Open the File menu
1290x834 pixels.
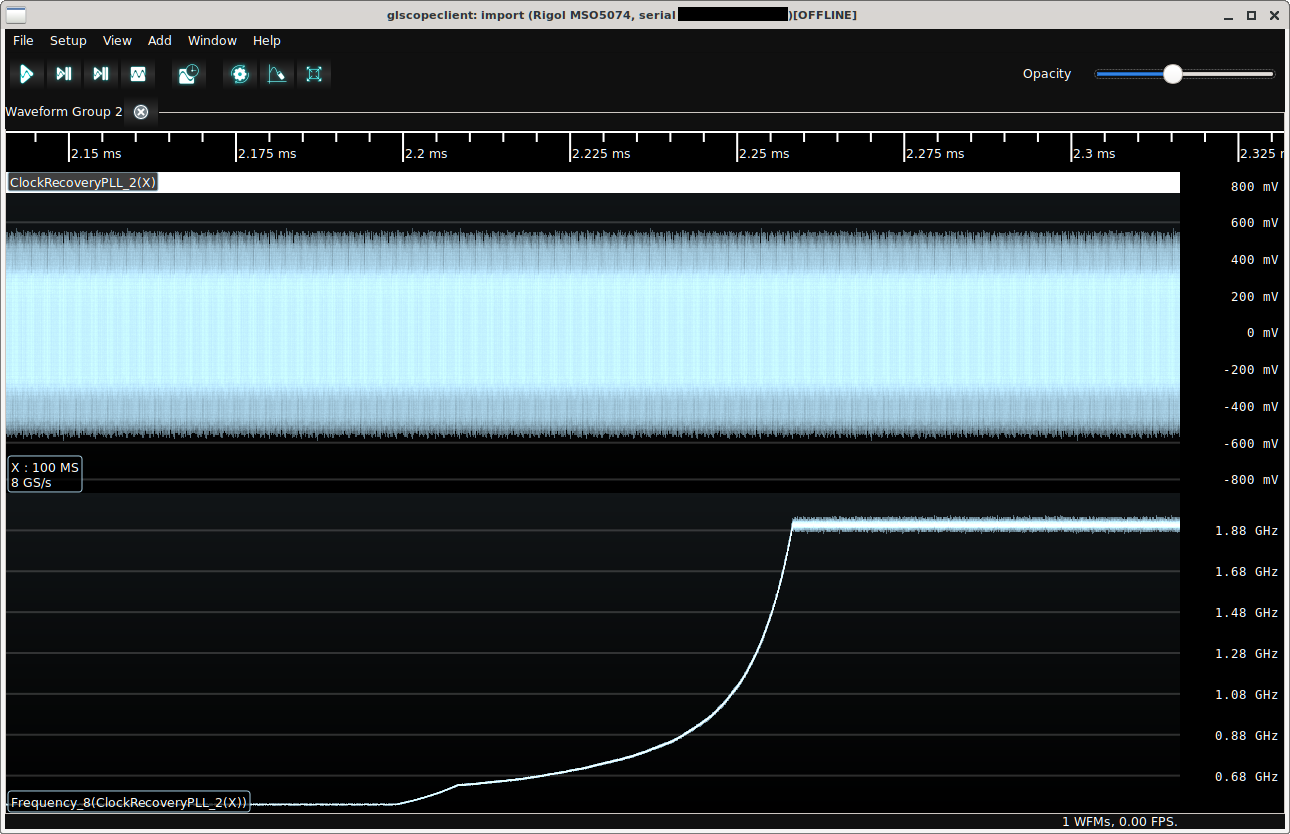click(23, 41)
